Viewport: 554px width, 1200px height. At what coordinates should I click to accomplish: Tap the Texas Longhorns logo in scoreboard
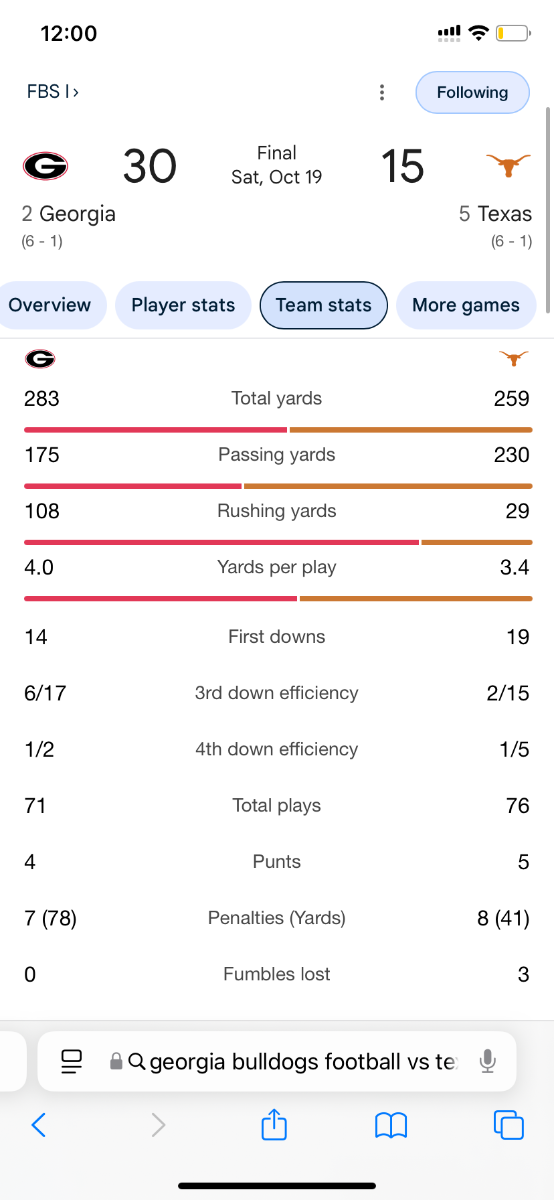508,166
